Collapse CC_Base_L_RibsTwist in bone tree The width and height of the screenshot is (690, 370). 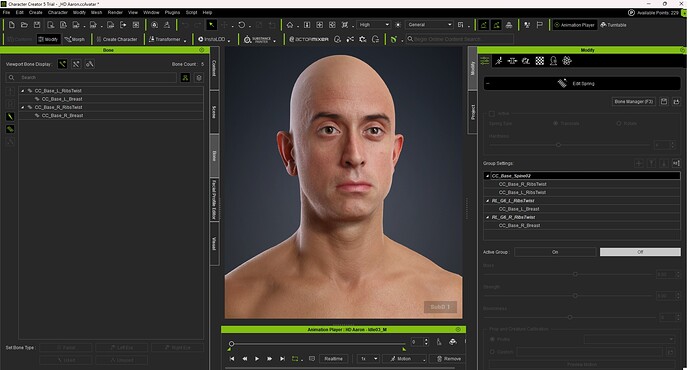23,91
